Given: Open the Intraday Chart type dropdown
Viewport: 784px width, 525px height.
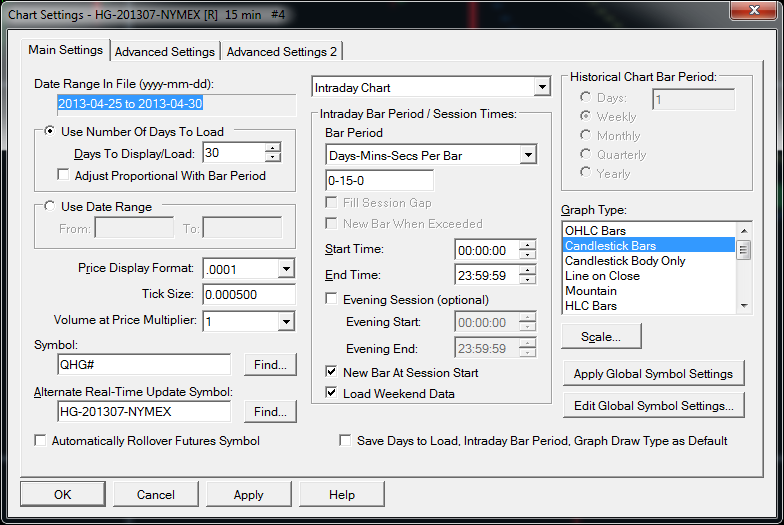Looking at the screenshot, I should point(542,88).
